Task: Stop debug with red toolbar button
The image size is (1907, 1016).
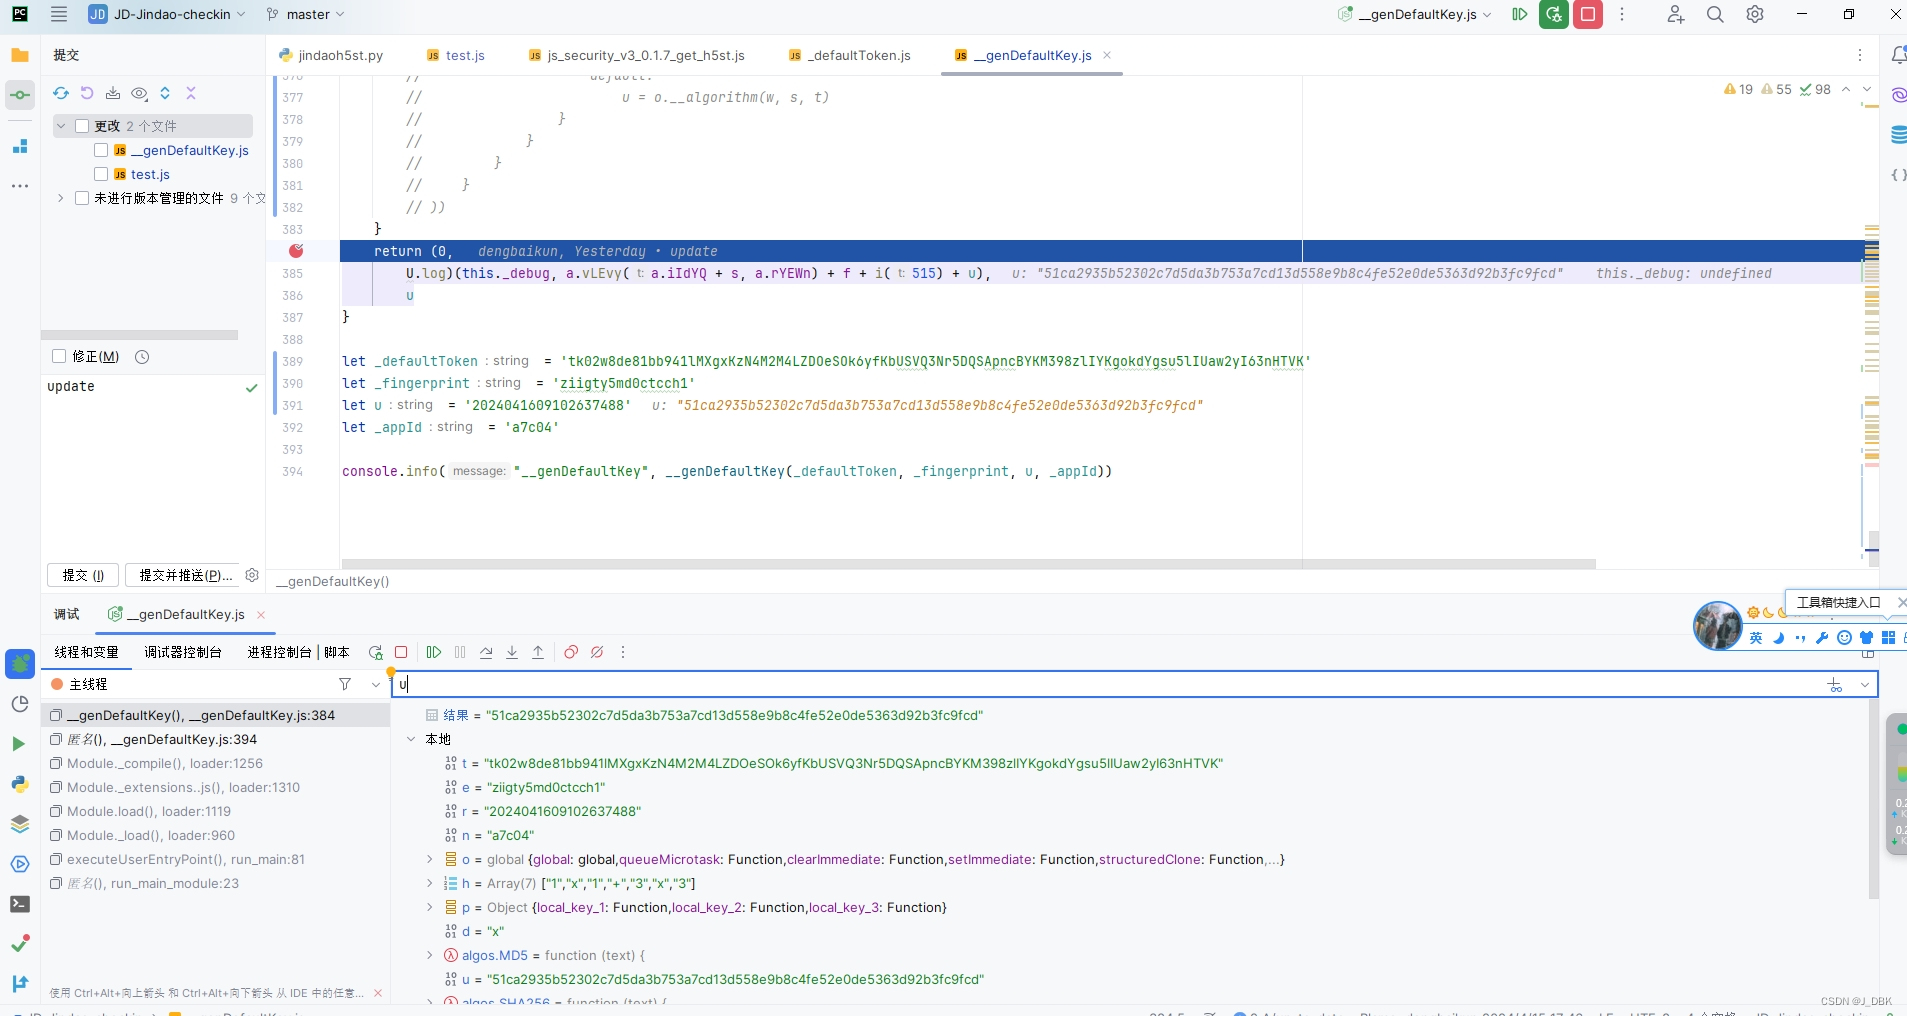Action: (x=1588, y=14)
